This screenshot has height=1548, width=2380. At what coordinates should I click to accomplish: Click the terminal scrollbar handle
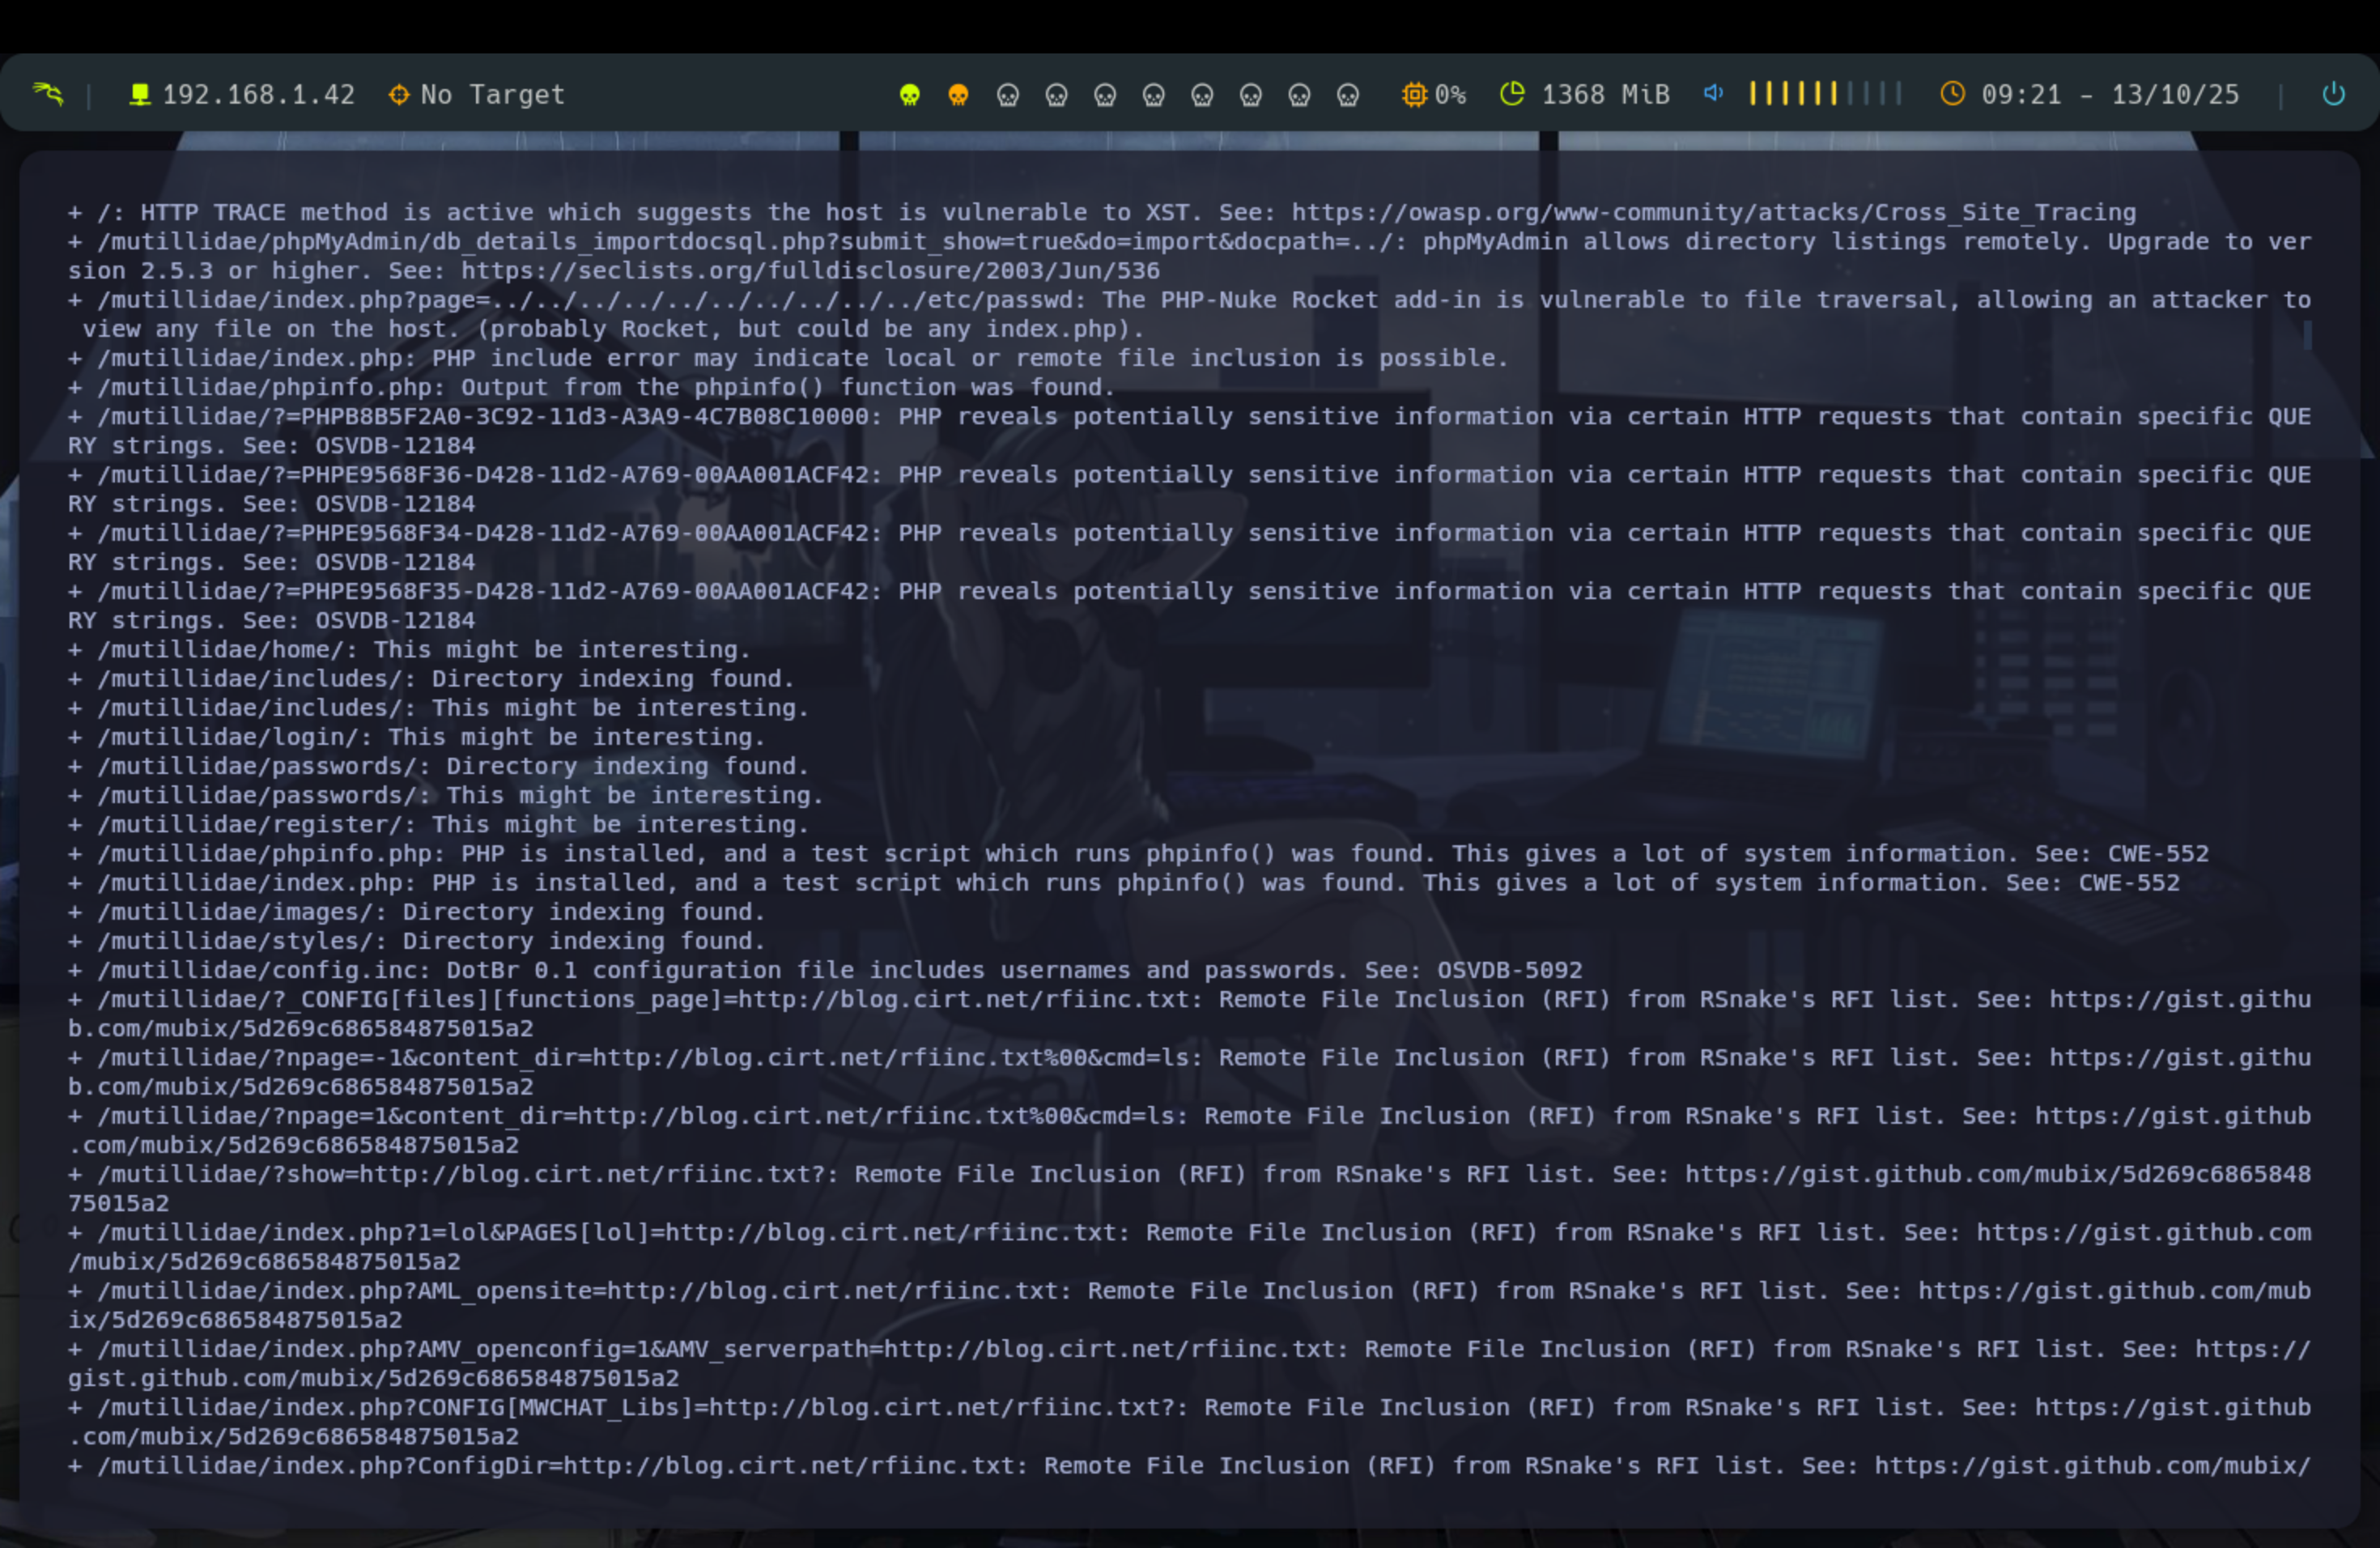coord(2307,335)
